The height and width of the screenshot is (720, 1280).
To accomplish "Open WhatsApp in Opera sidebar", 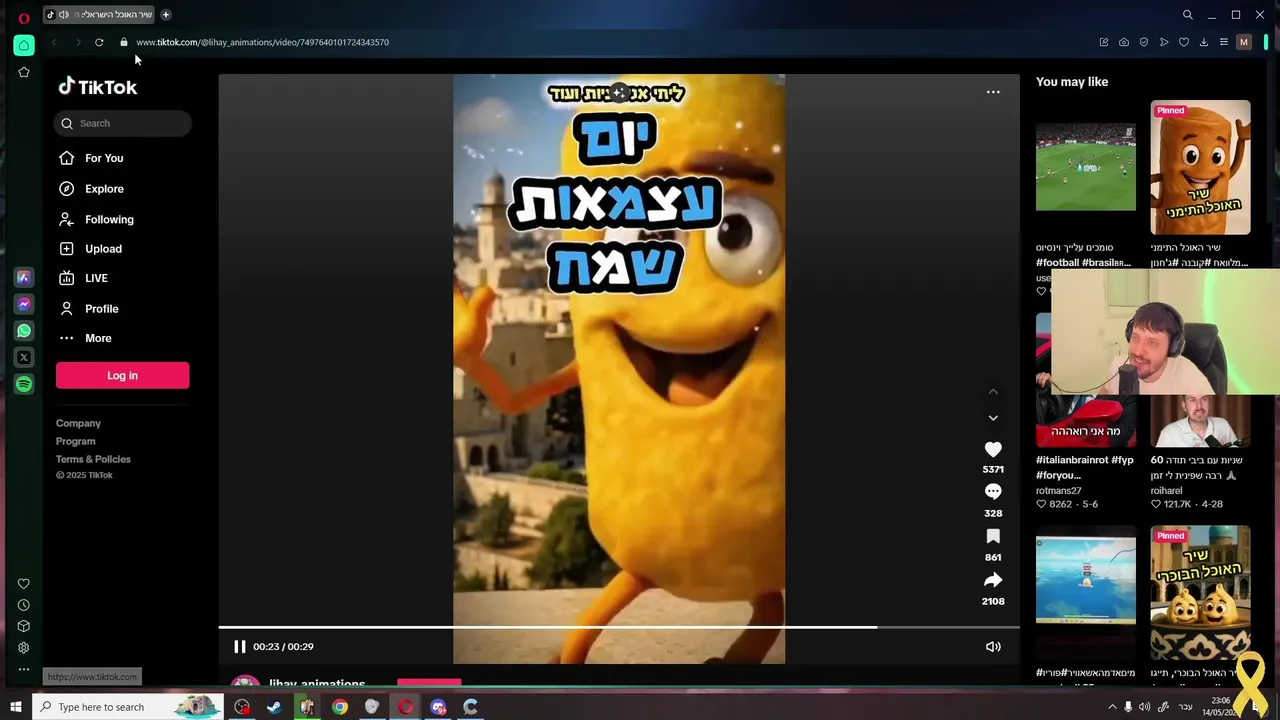I will (24, 331).
